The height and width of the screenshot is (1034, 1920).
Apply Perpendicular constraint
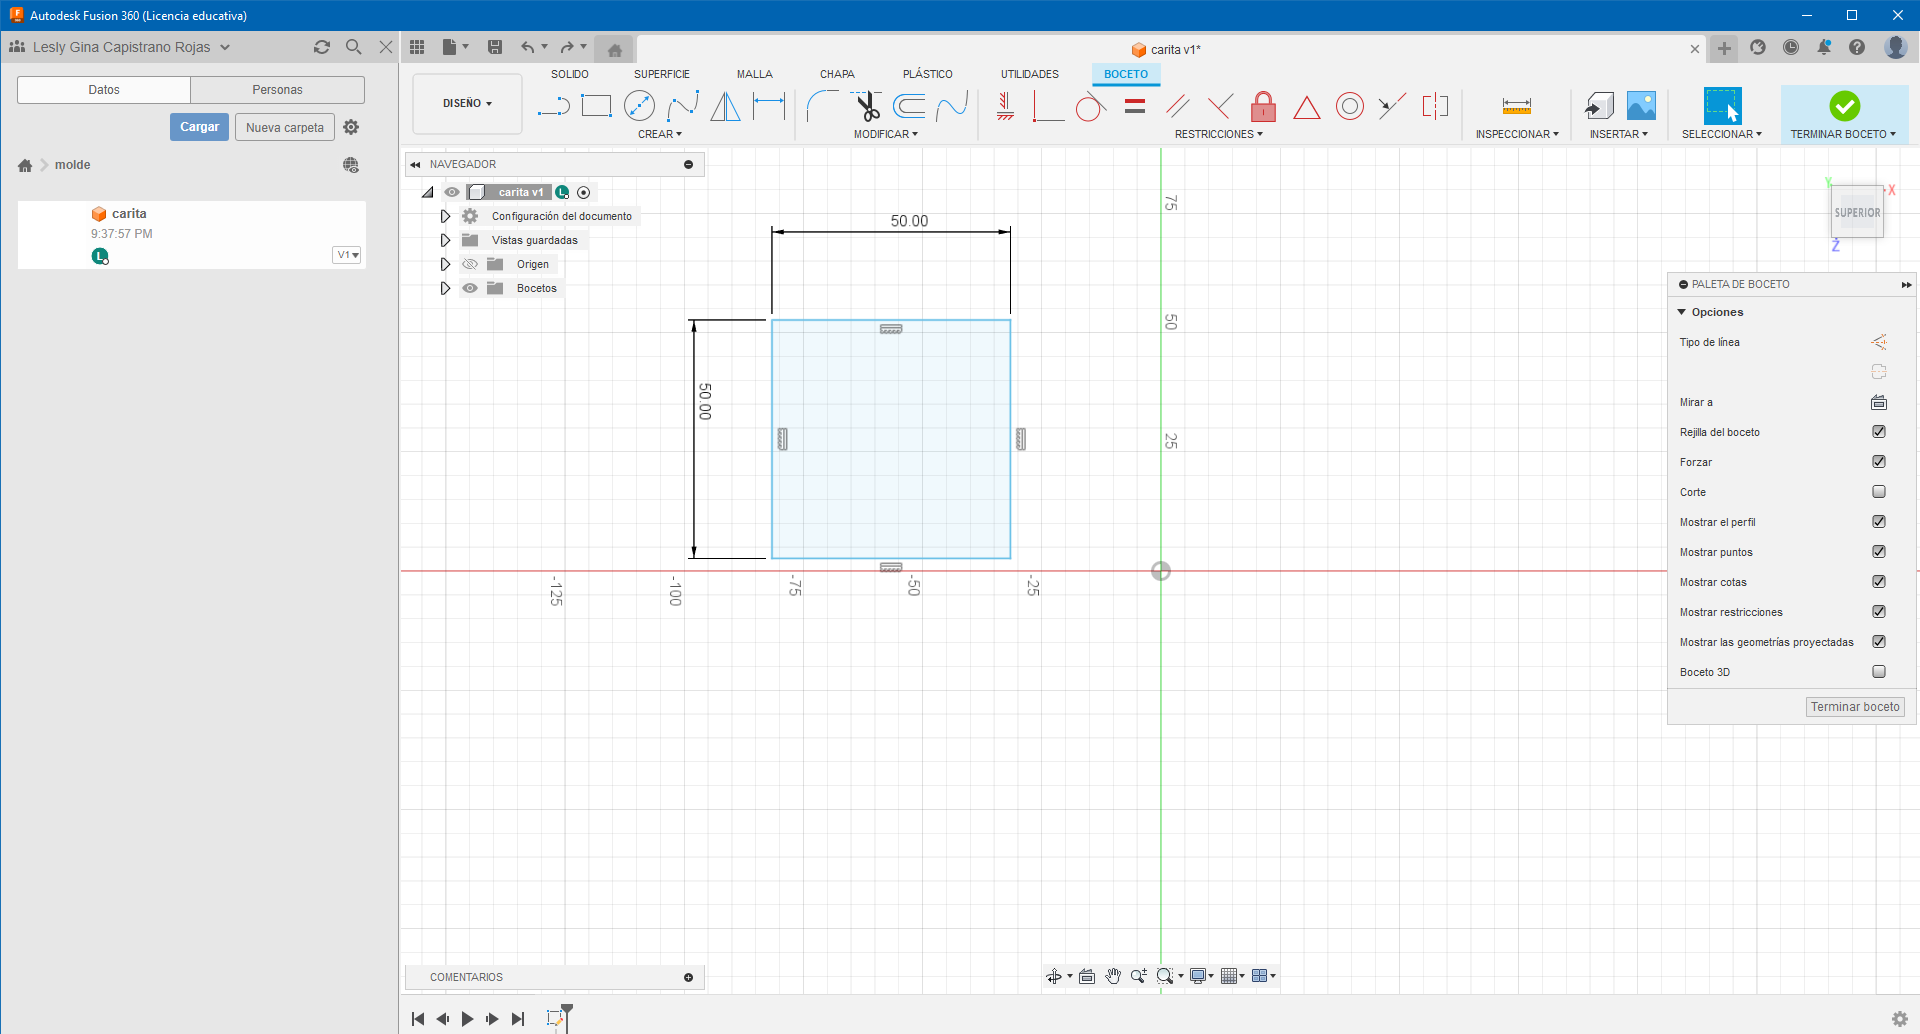[x=1220, y=106]
